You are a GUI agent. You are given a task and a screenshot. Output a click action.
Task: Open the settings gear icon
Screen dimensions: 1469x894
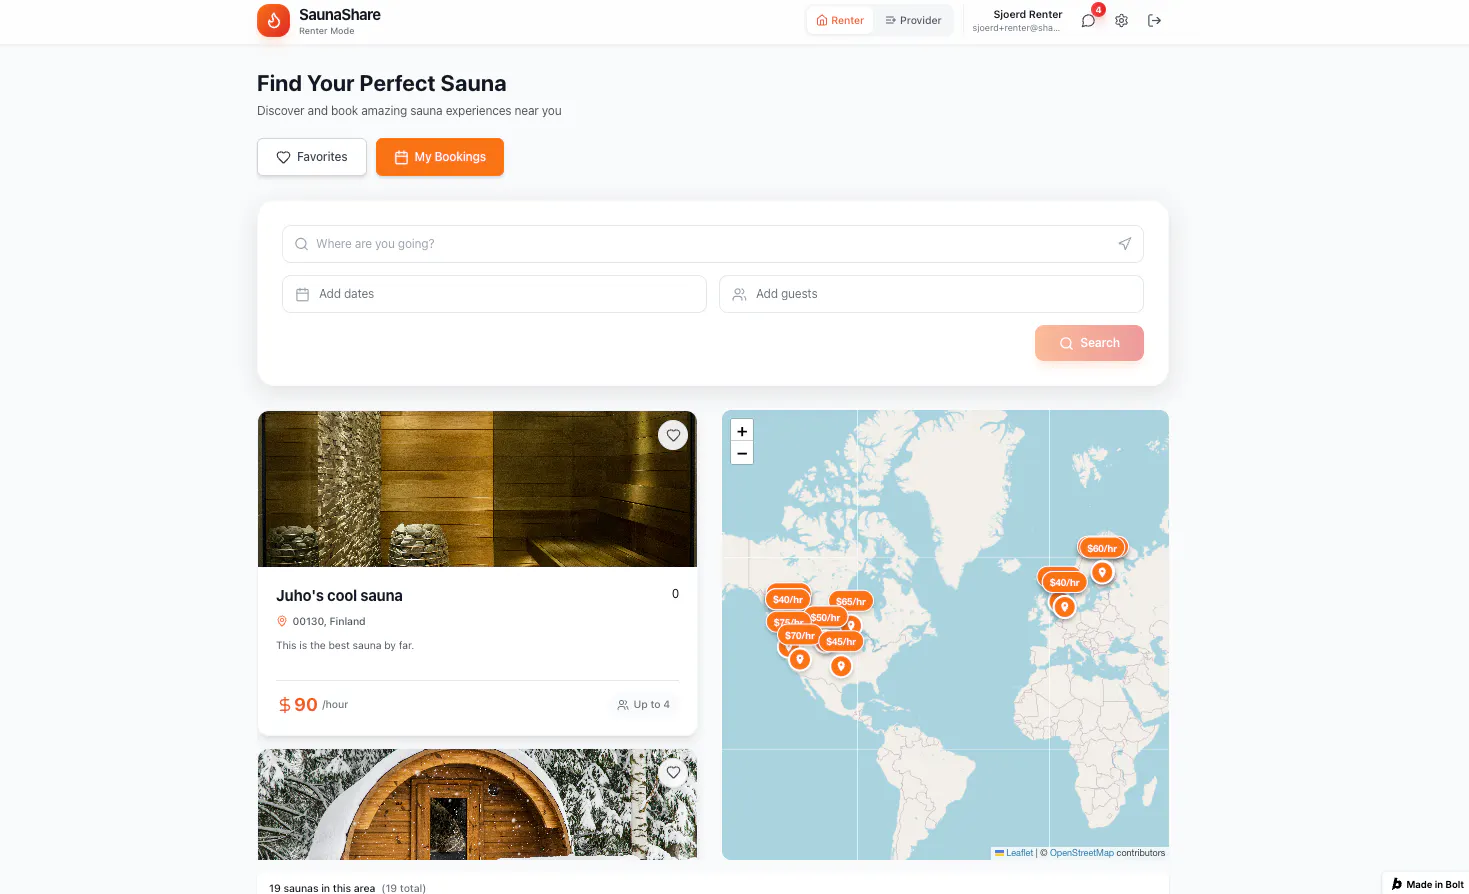(x=1121, y=20)
